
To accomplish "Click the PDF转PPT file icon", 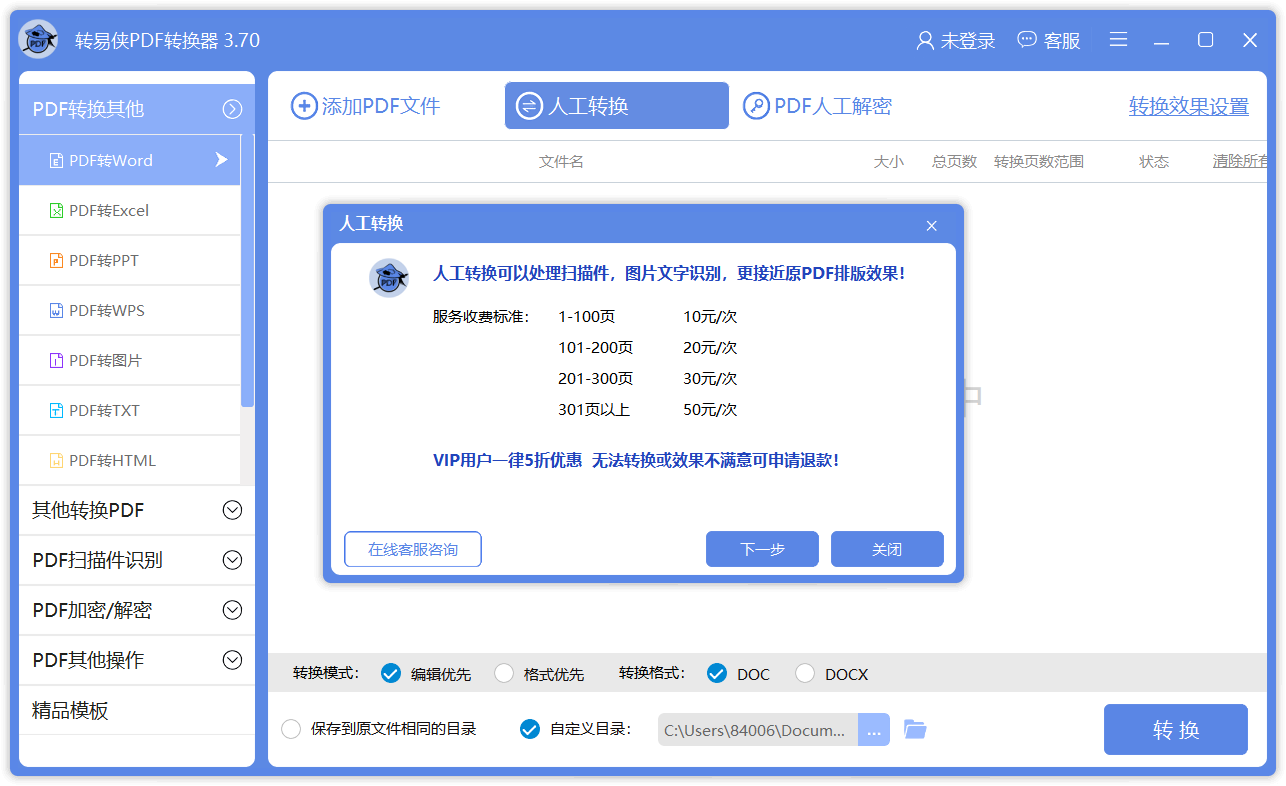I will tap(57, 260).
